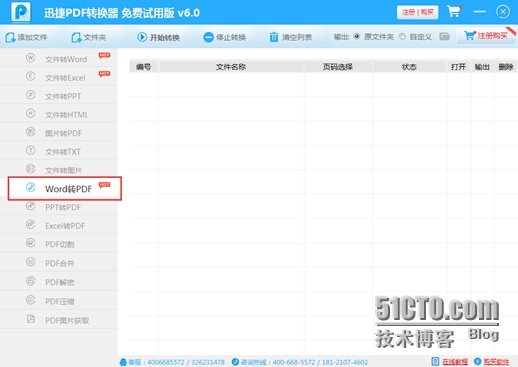Click the 在线教程 document icon
The height and width of the screenshot is (367, 518).
[x=435, y=361]
